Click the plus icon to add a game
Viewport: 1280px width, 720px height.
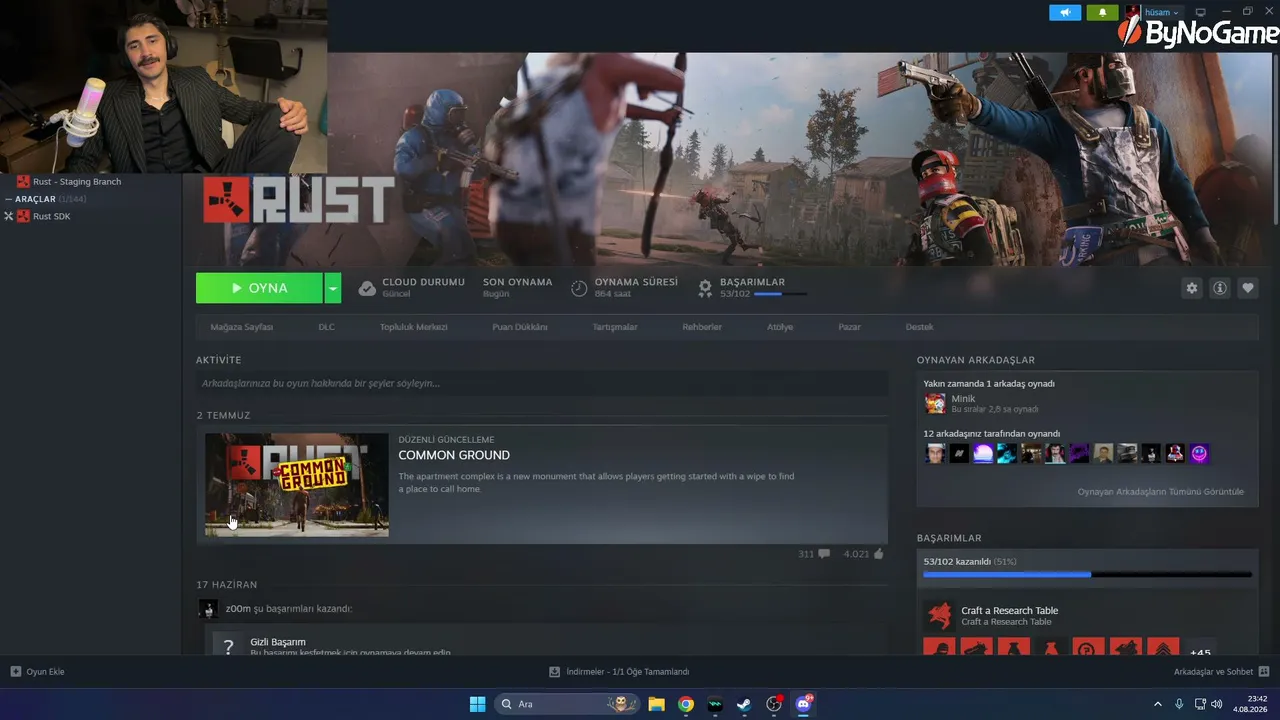[x=16, y=672]
